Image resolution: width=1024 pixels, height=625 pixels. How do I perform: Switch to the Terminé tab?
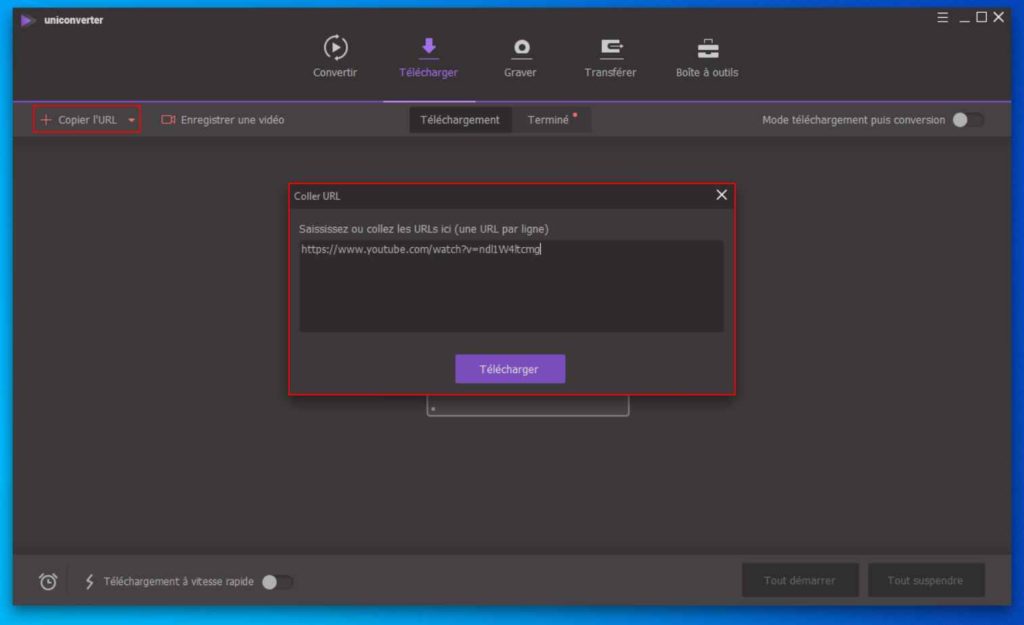[x=551, y=120]
